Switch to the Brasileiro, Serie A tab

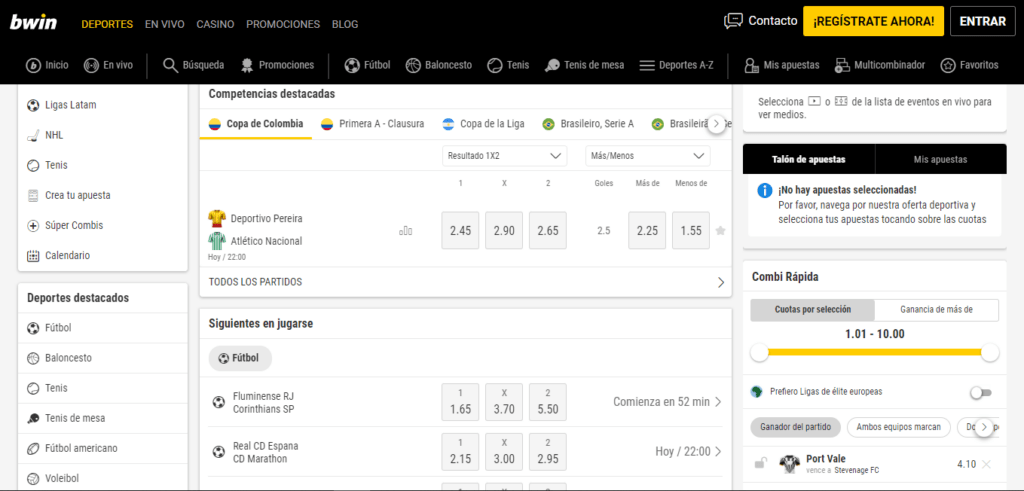point(588,124)
